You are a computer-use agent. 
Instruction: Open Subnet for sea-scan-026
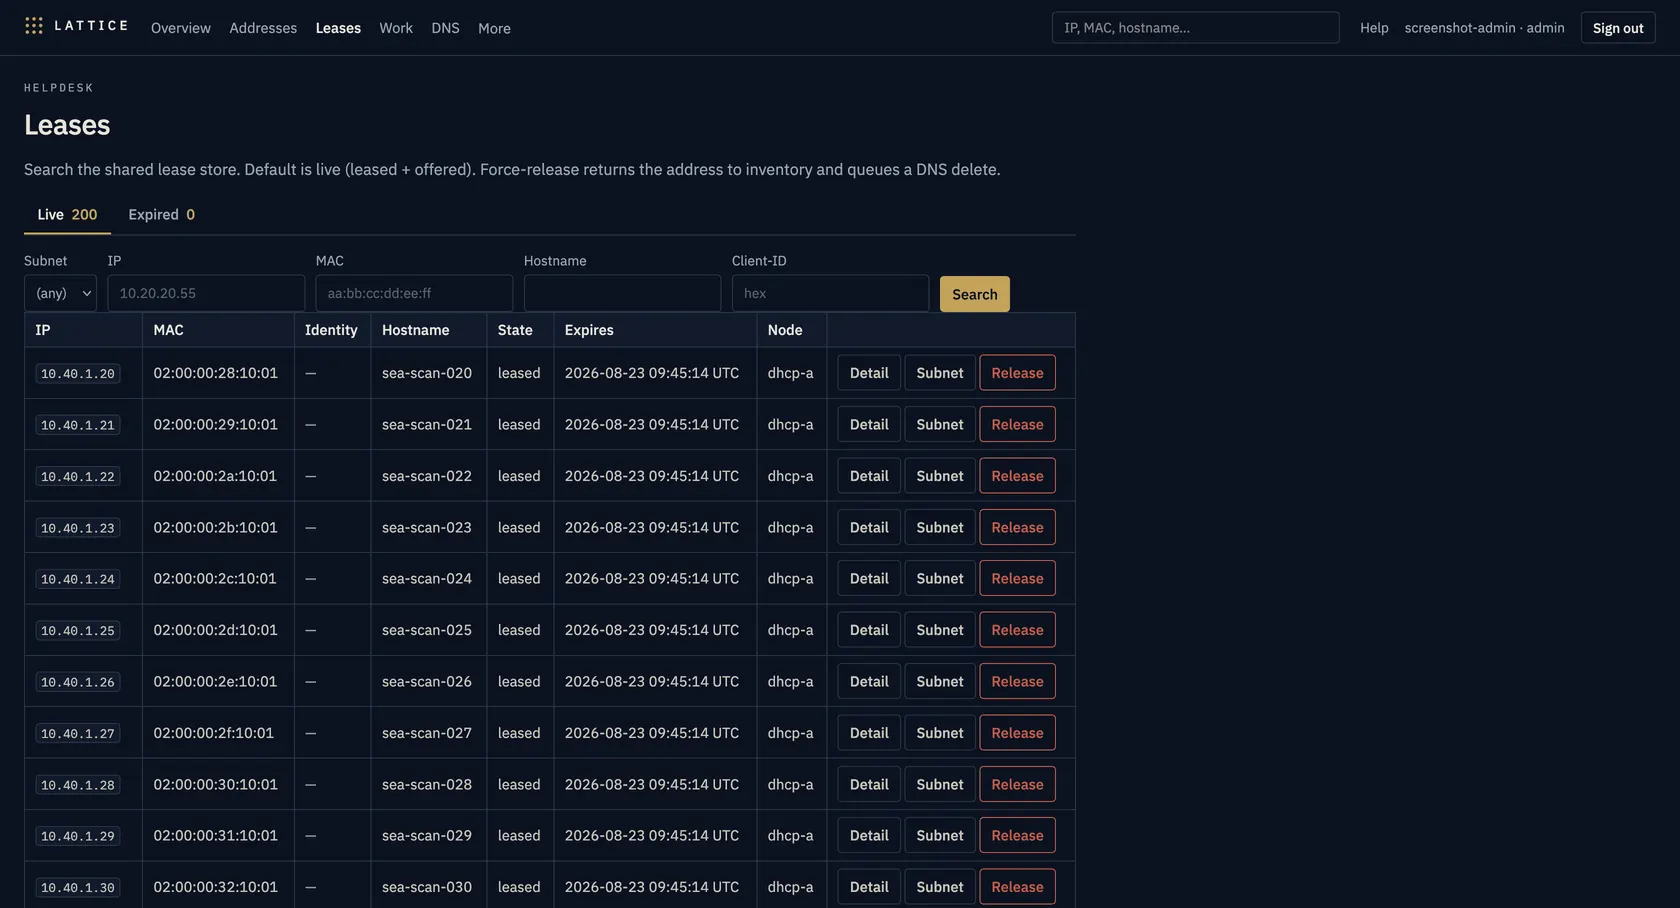click(x=940, y=681)
